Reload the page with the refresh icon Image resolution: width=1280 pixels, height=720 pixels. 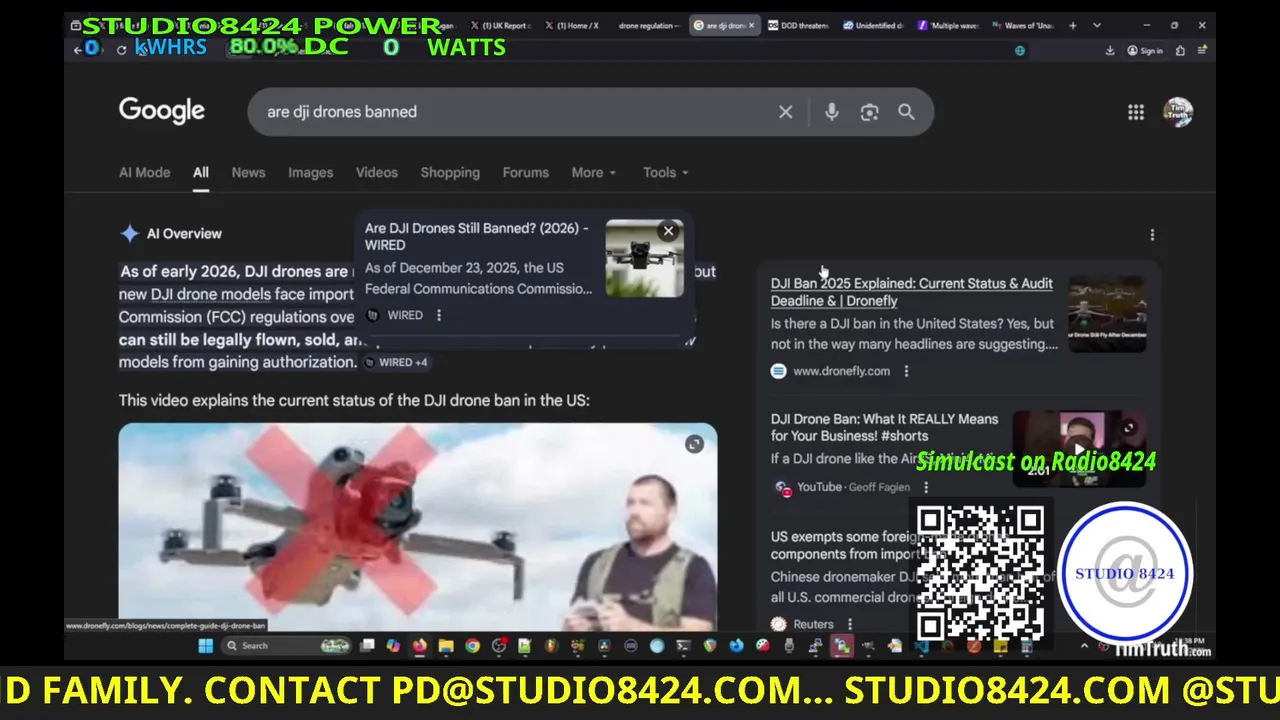[x=121, y=49]
